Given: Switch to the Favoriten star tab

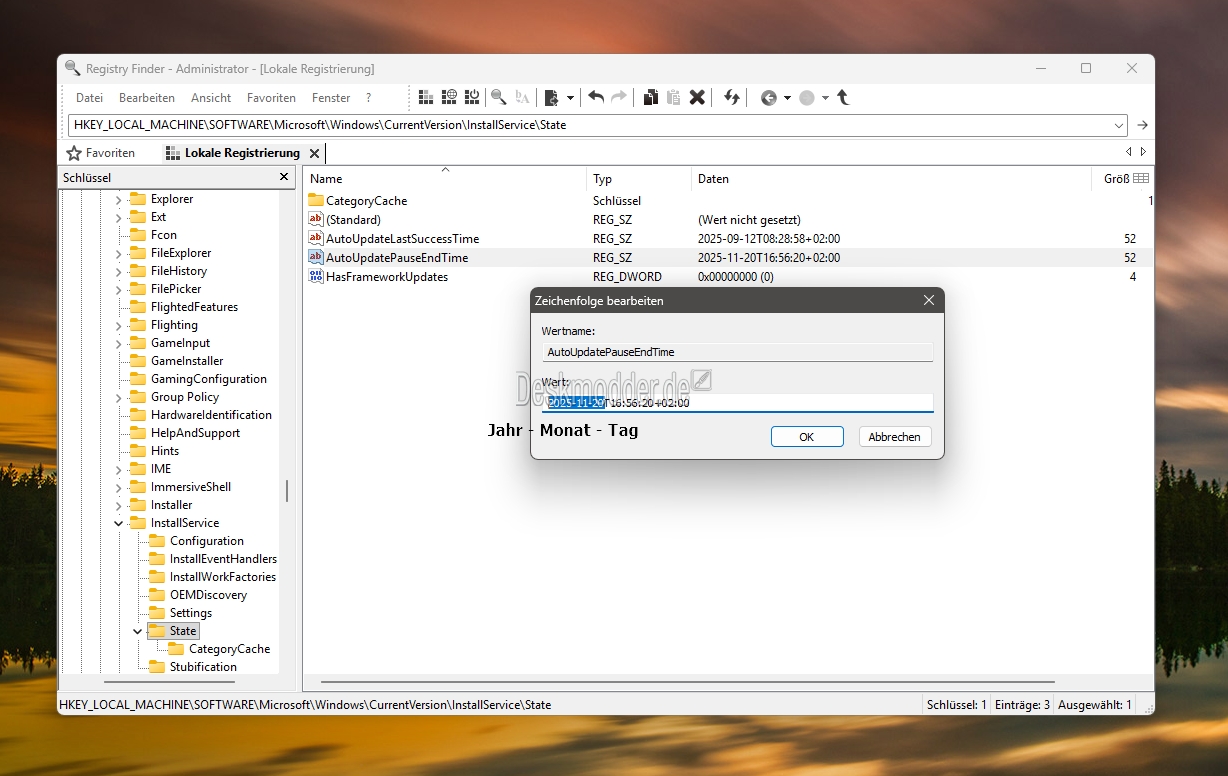Looking at the screenshot, I should point(100,153).
